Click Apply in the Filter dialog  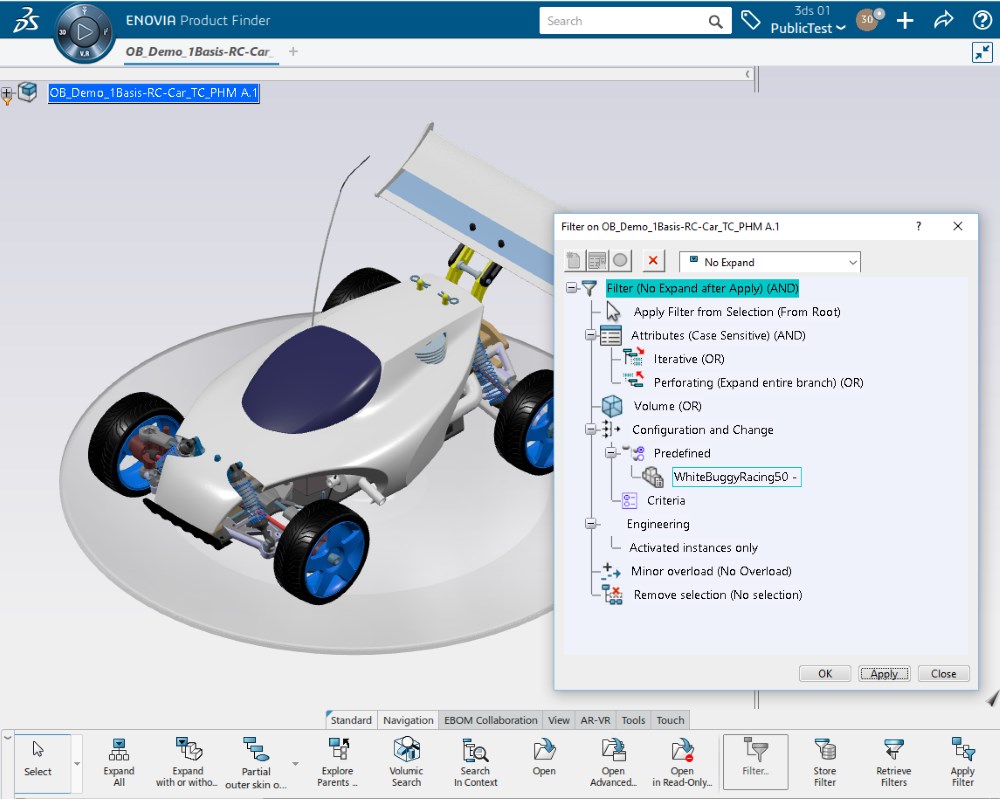(x=884, y=673)
